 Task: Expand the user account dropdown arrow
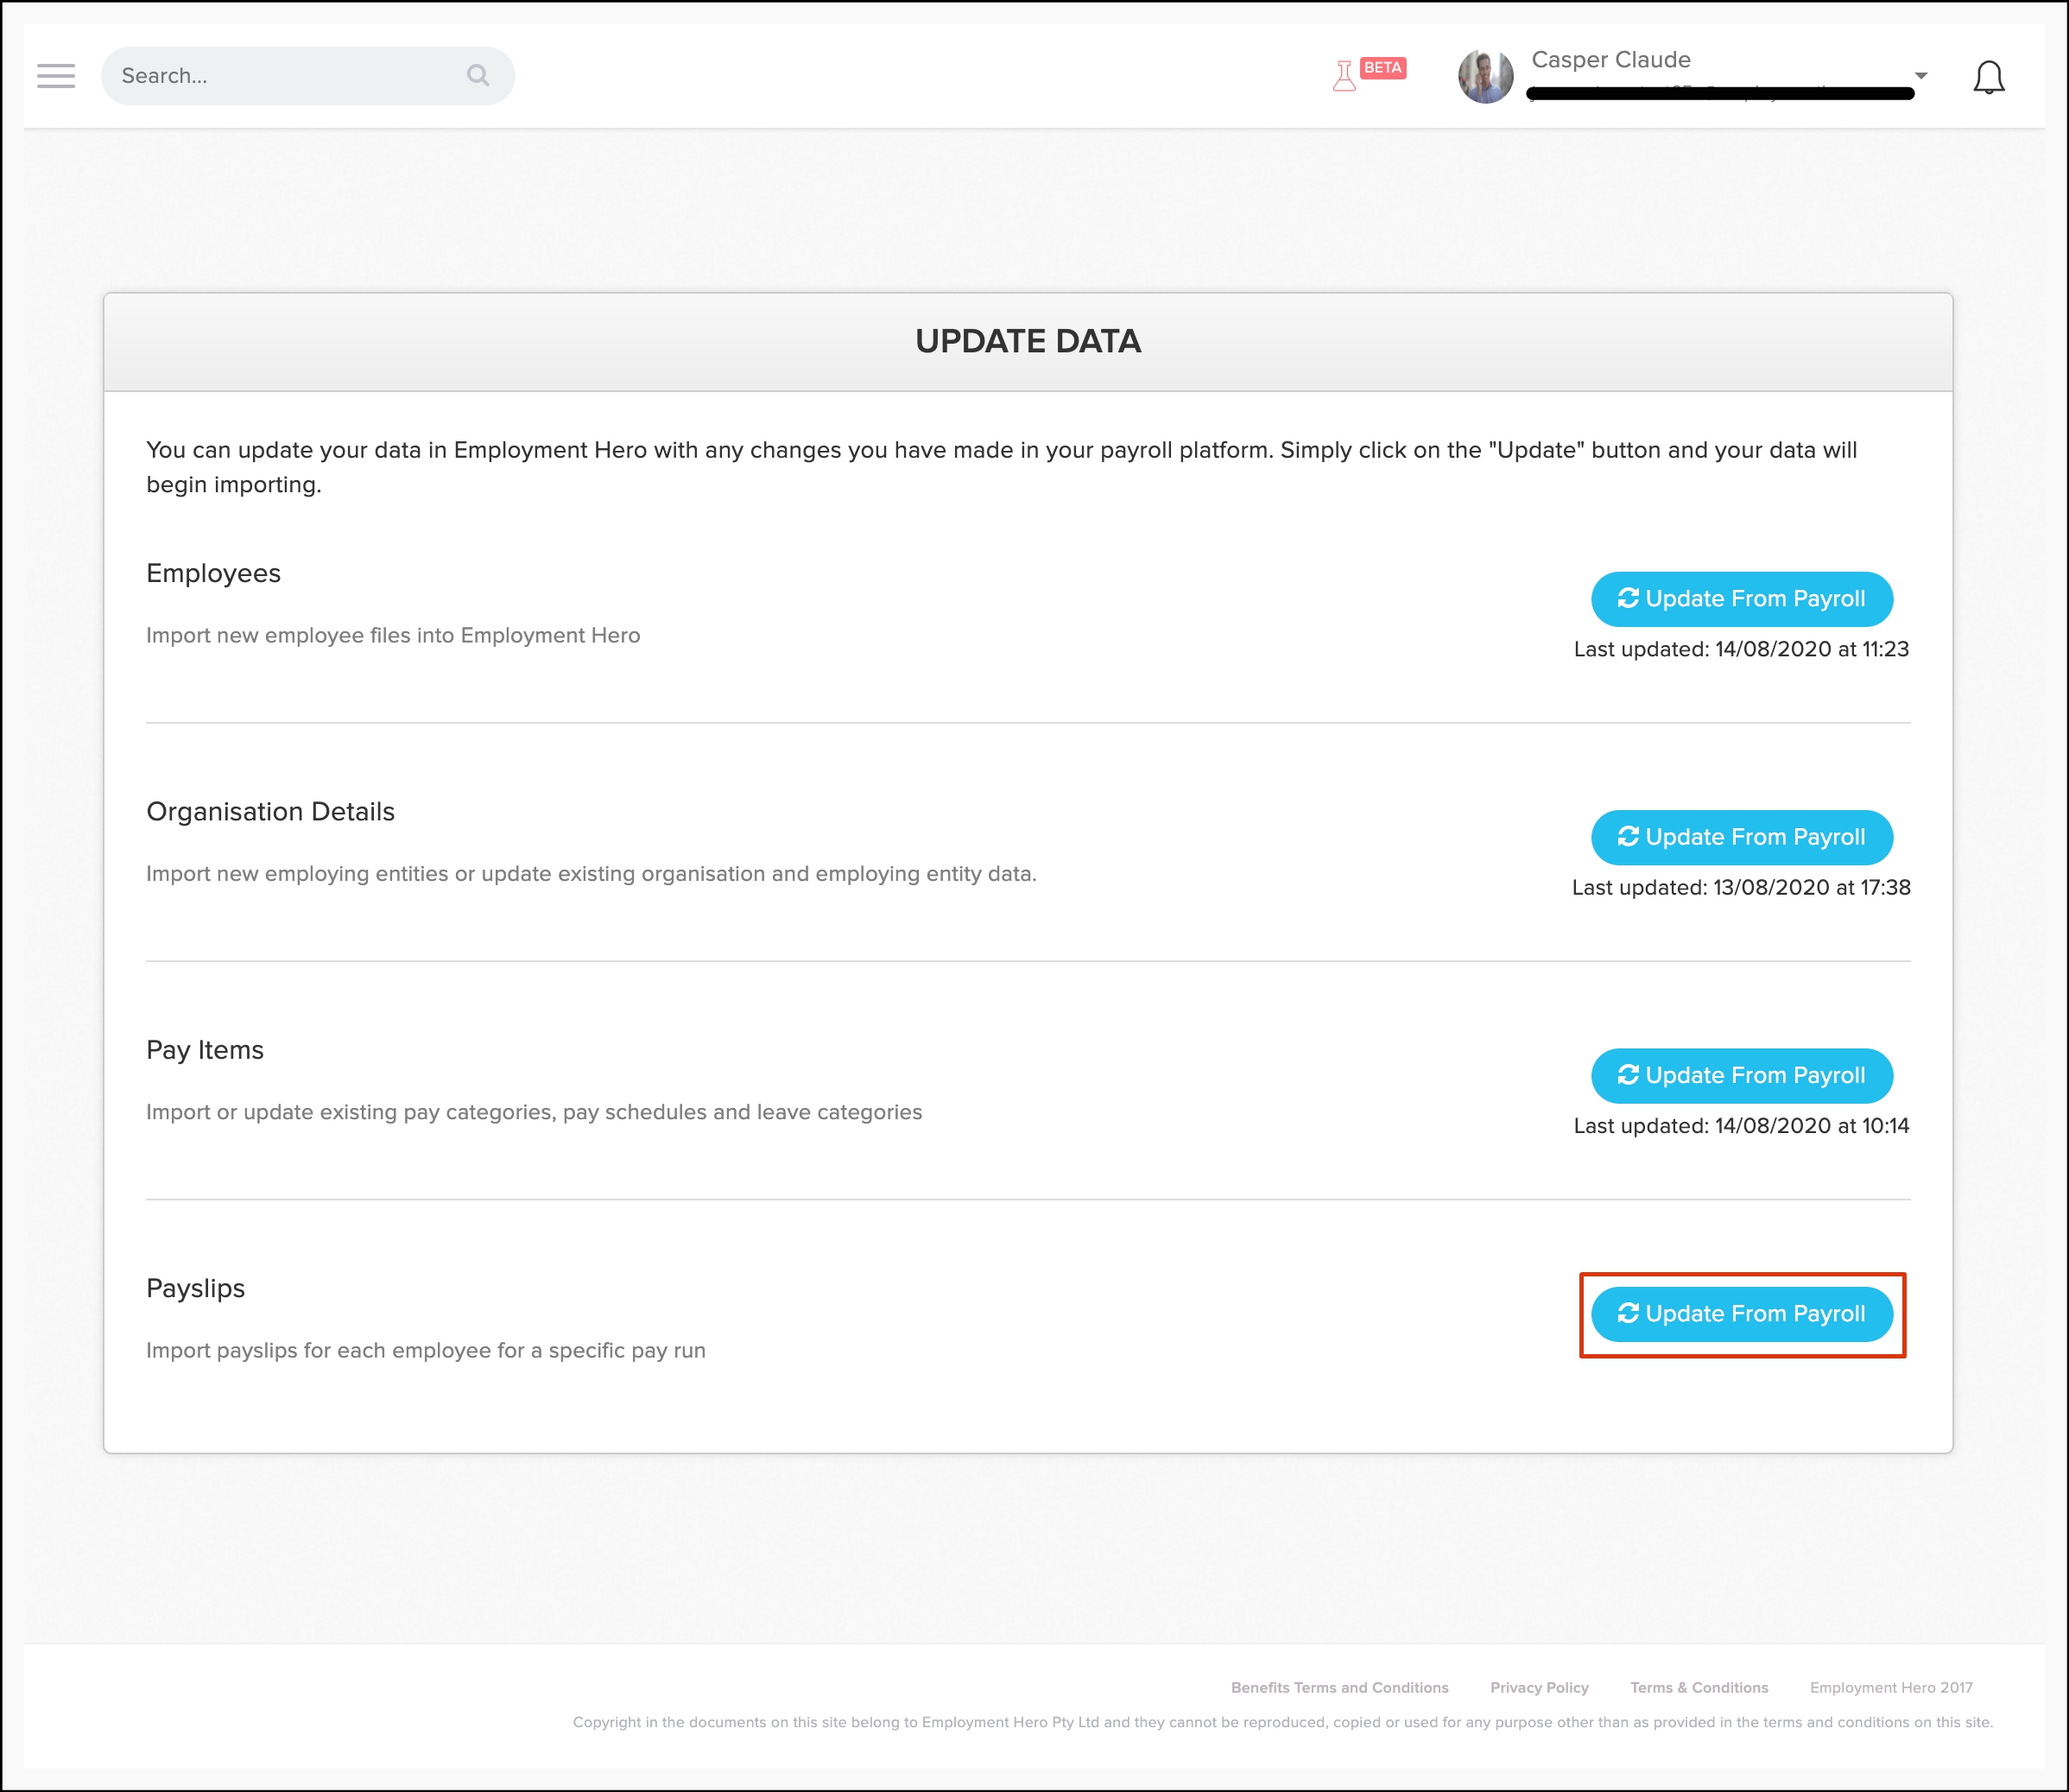[x=1920, y=76]
